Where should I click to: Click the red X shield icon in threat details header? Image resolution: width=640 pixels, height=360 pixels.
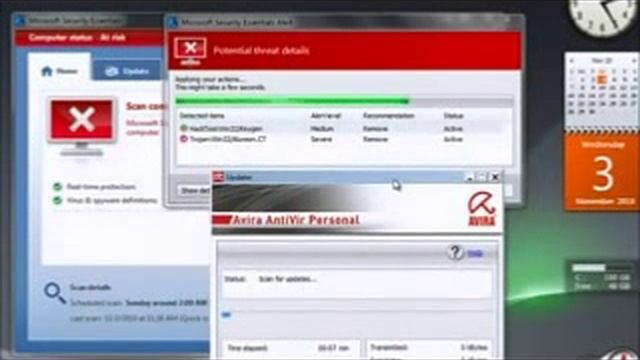tap(190, 51)
